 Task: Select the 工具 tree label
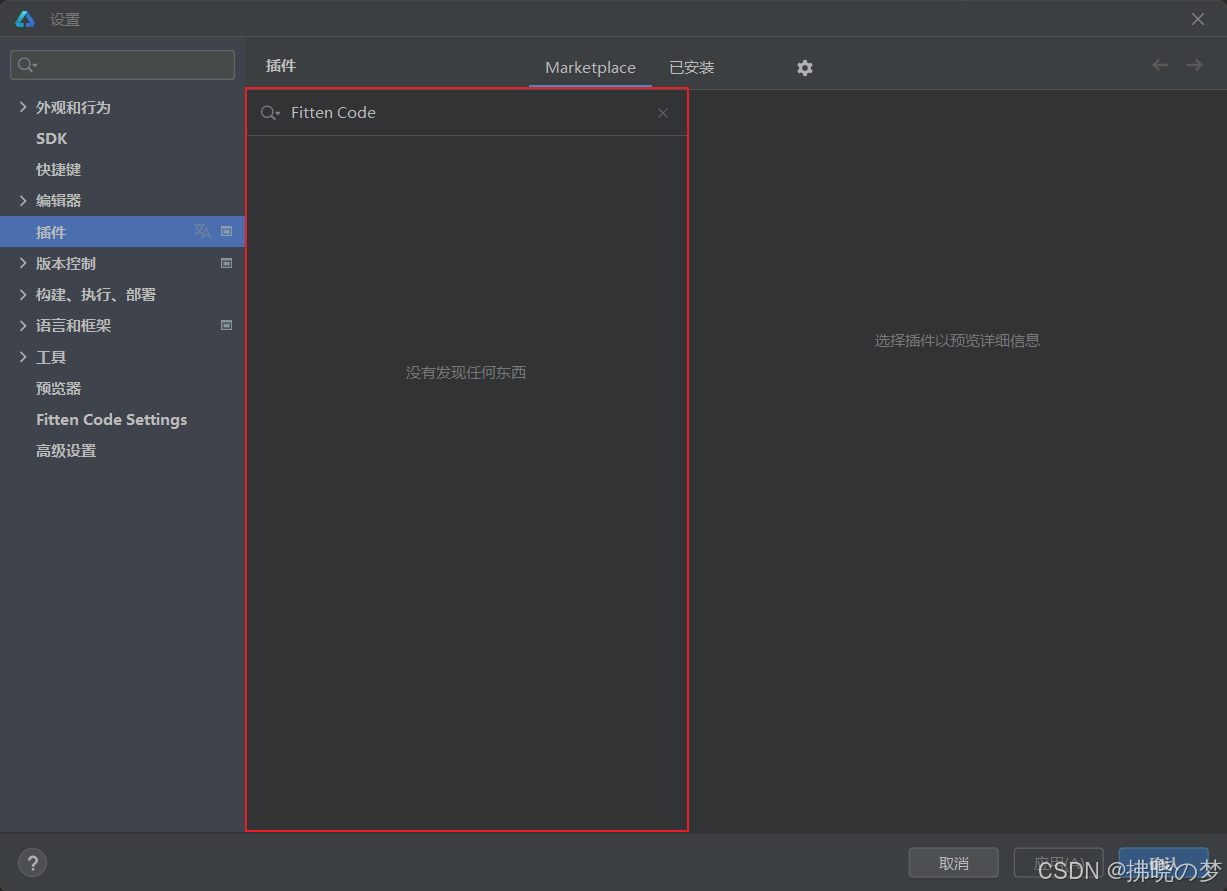(51, 357)
